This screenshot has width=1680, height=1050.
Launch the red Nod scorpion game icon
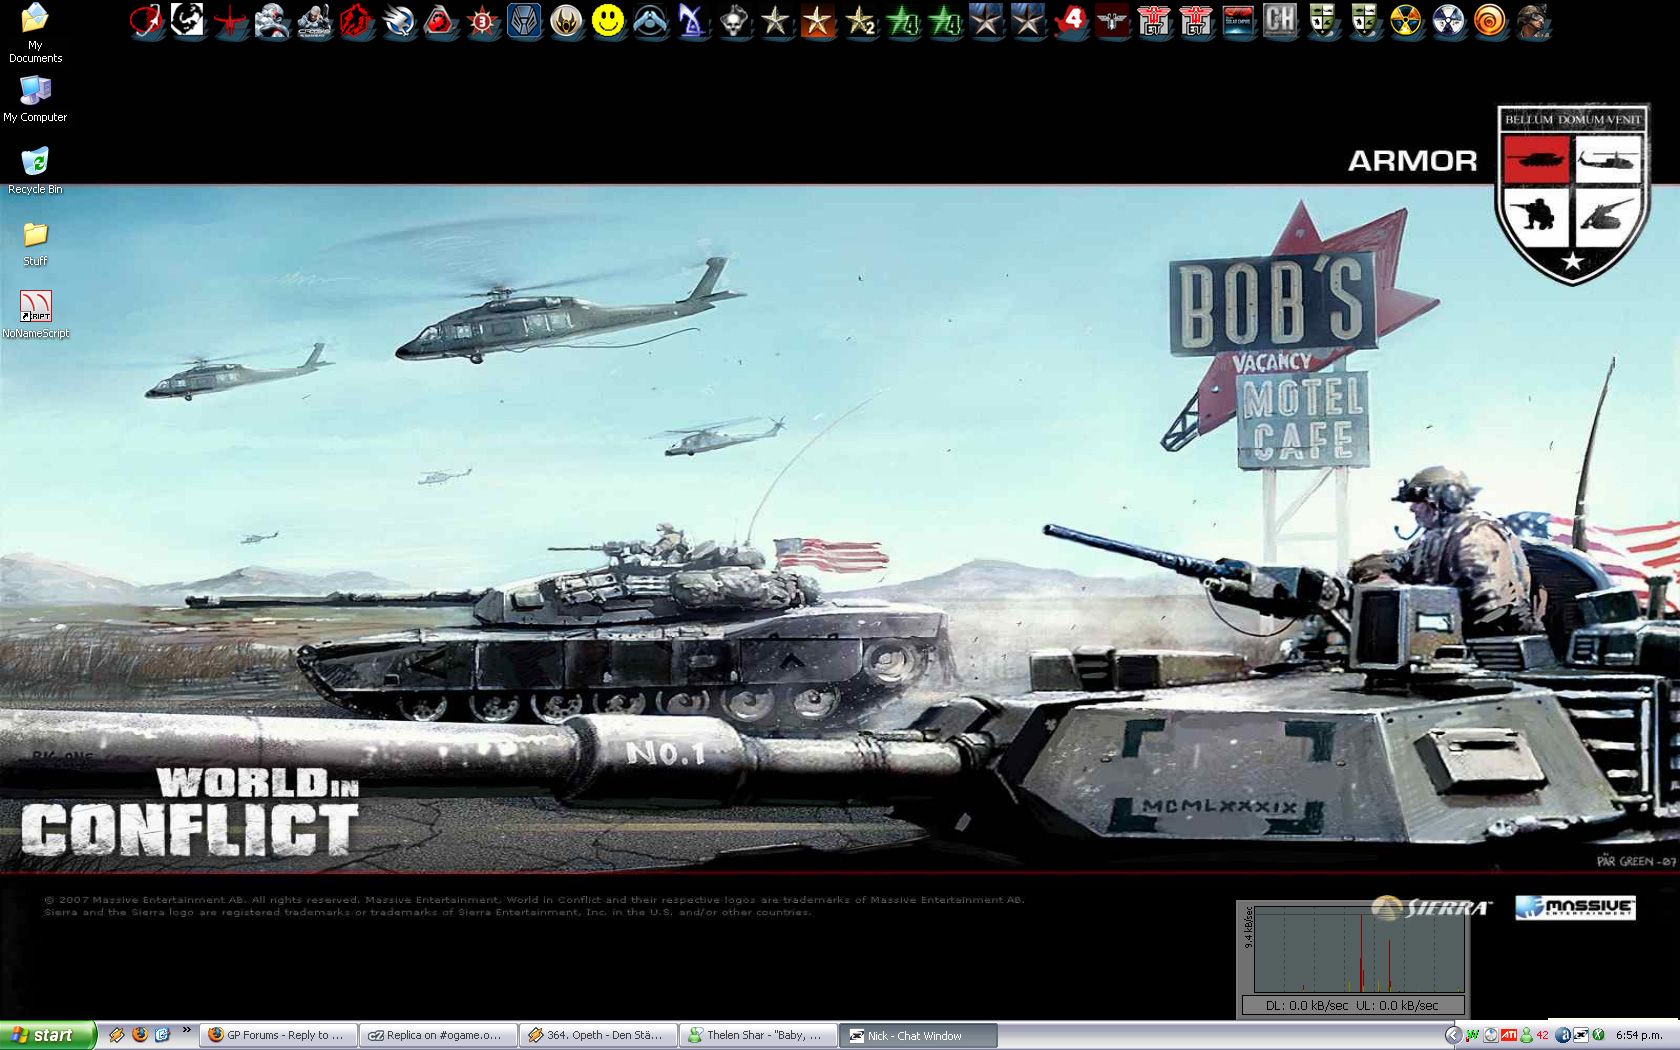440,20
